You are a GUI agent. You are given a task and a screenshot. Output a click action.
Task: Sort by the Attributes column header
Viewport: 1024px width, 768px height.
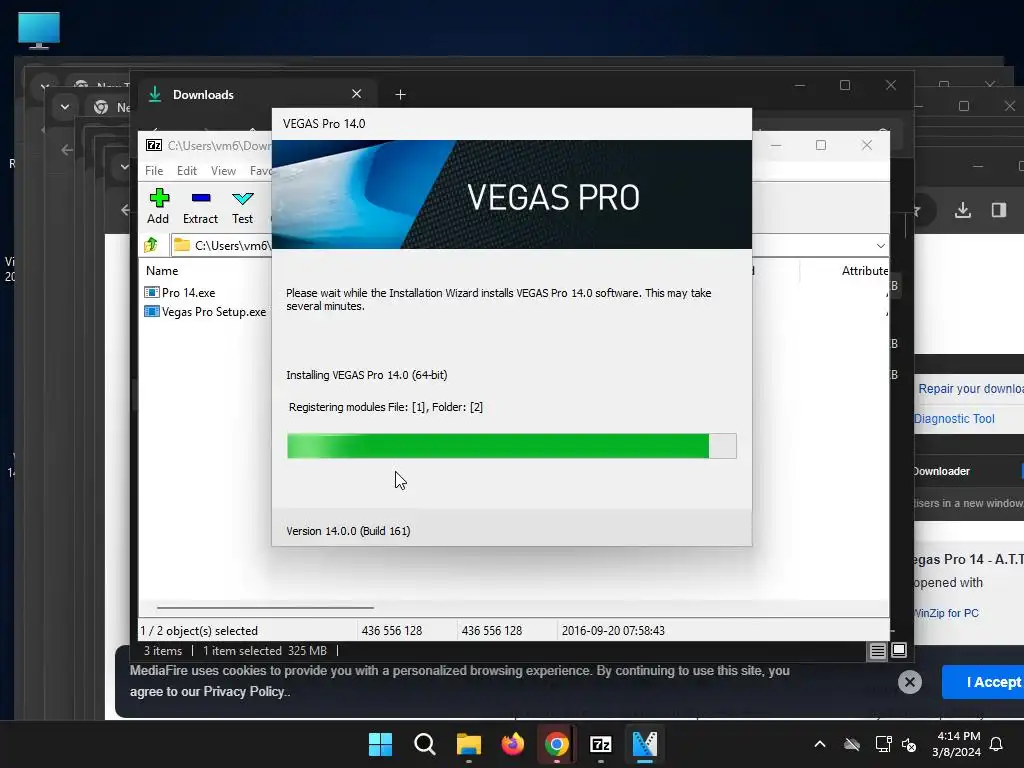pos(865,270)
